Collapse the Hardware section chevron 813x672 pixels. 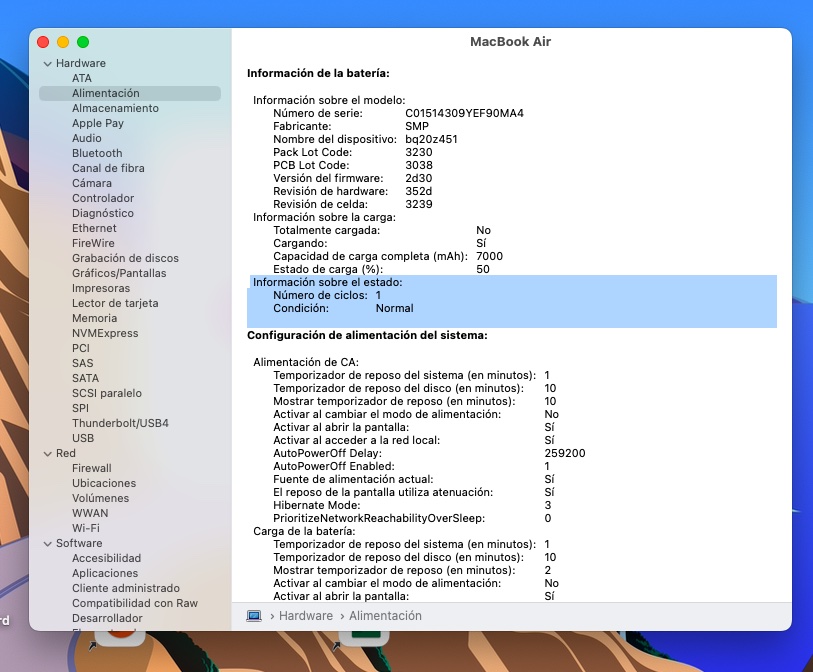click(x=47, y=64)
